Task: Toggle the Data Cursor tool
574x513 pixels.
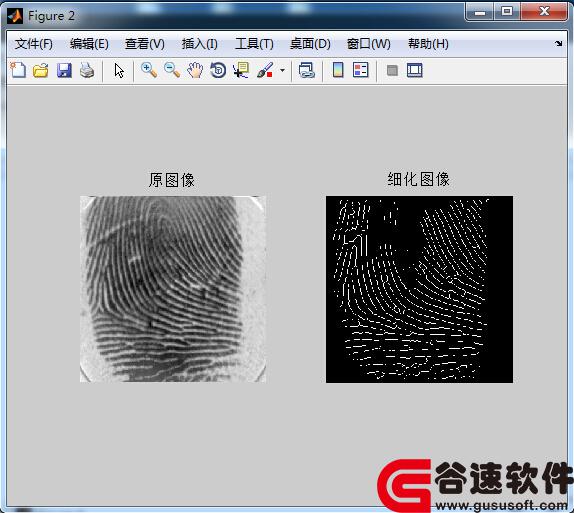Action: (241, 70)
